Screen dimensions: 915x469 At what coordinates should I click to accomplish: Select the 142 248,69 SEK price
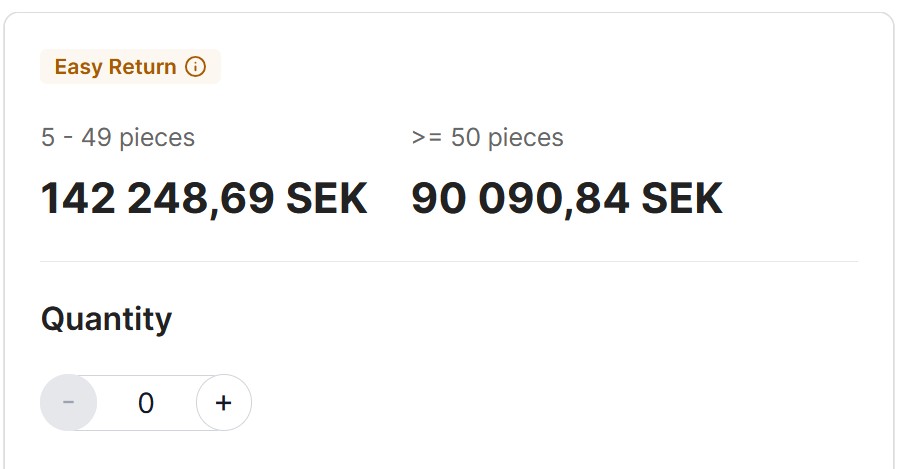(204, 199)
